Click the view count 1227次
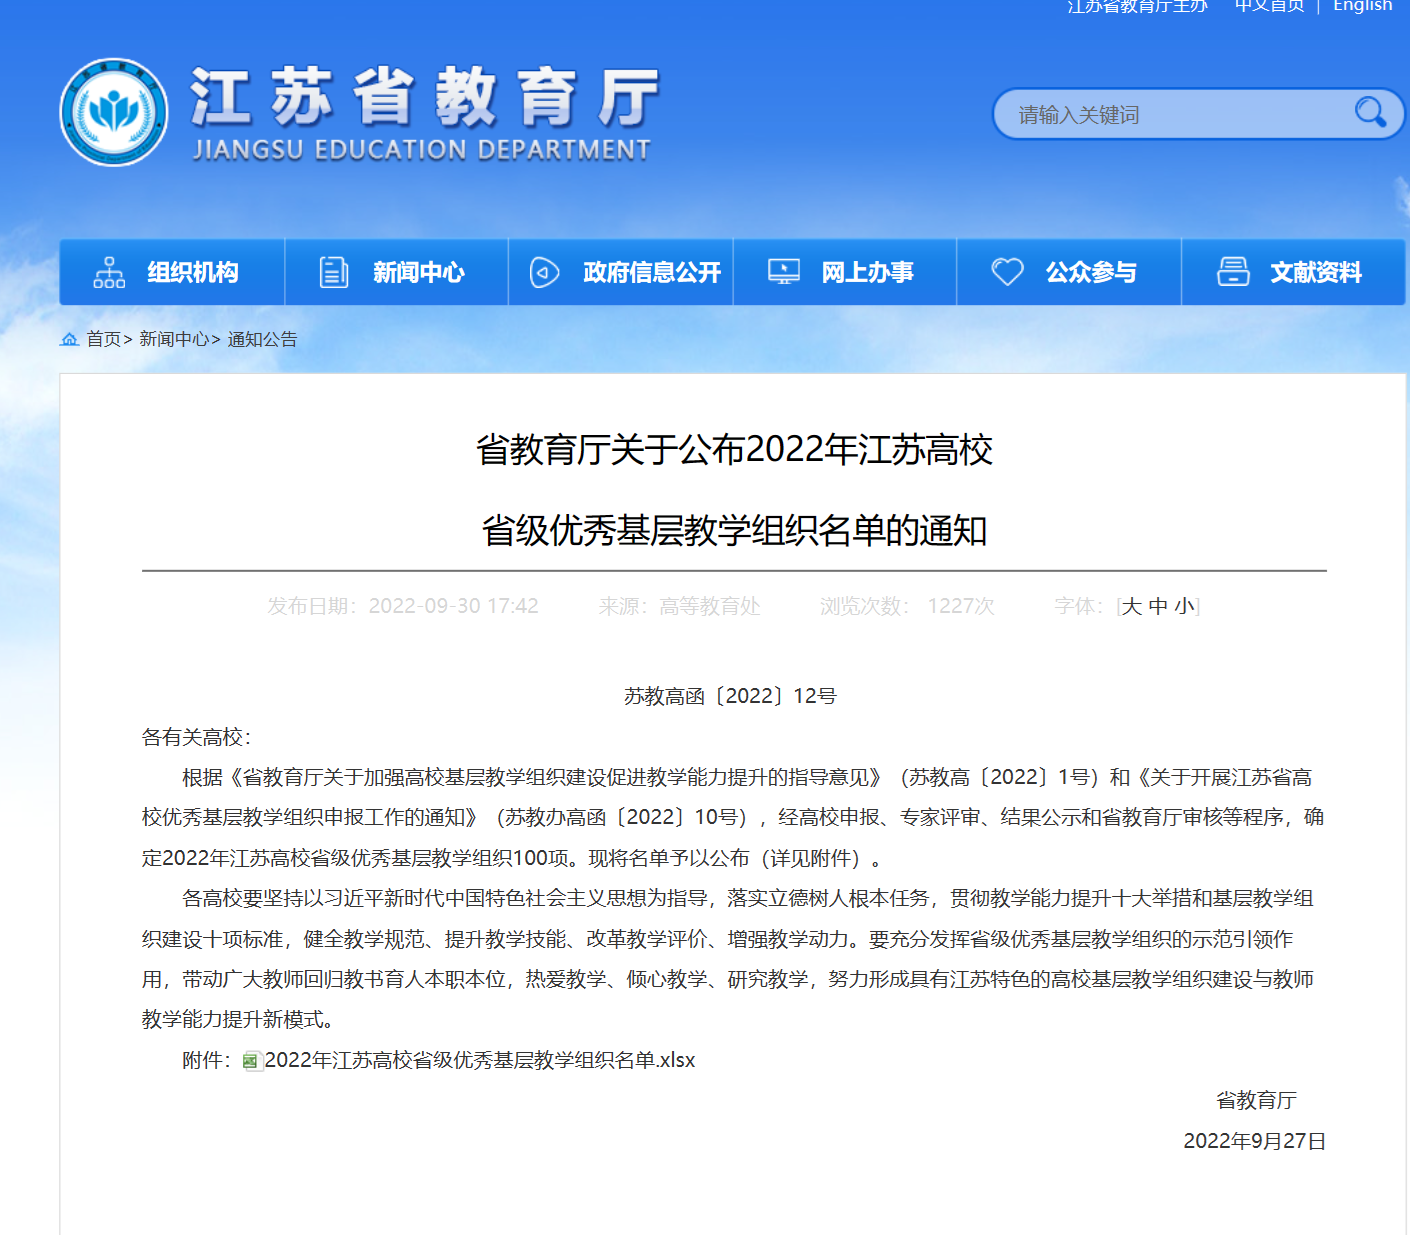The height and width of the screenshot is (1235, 1410). (x=961, y=606)
